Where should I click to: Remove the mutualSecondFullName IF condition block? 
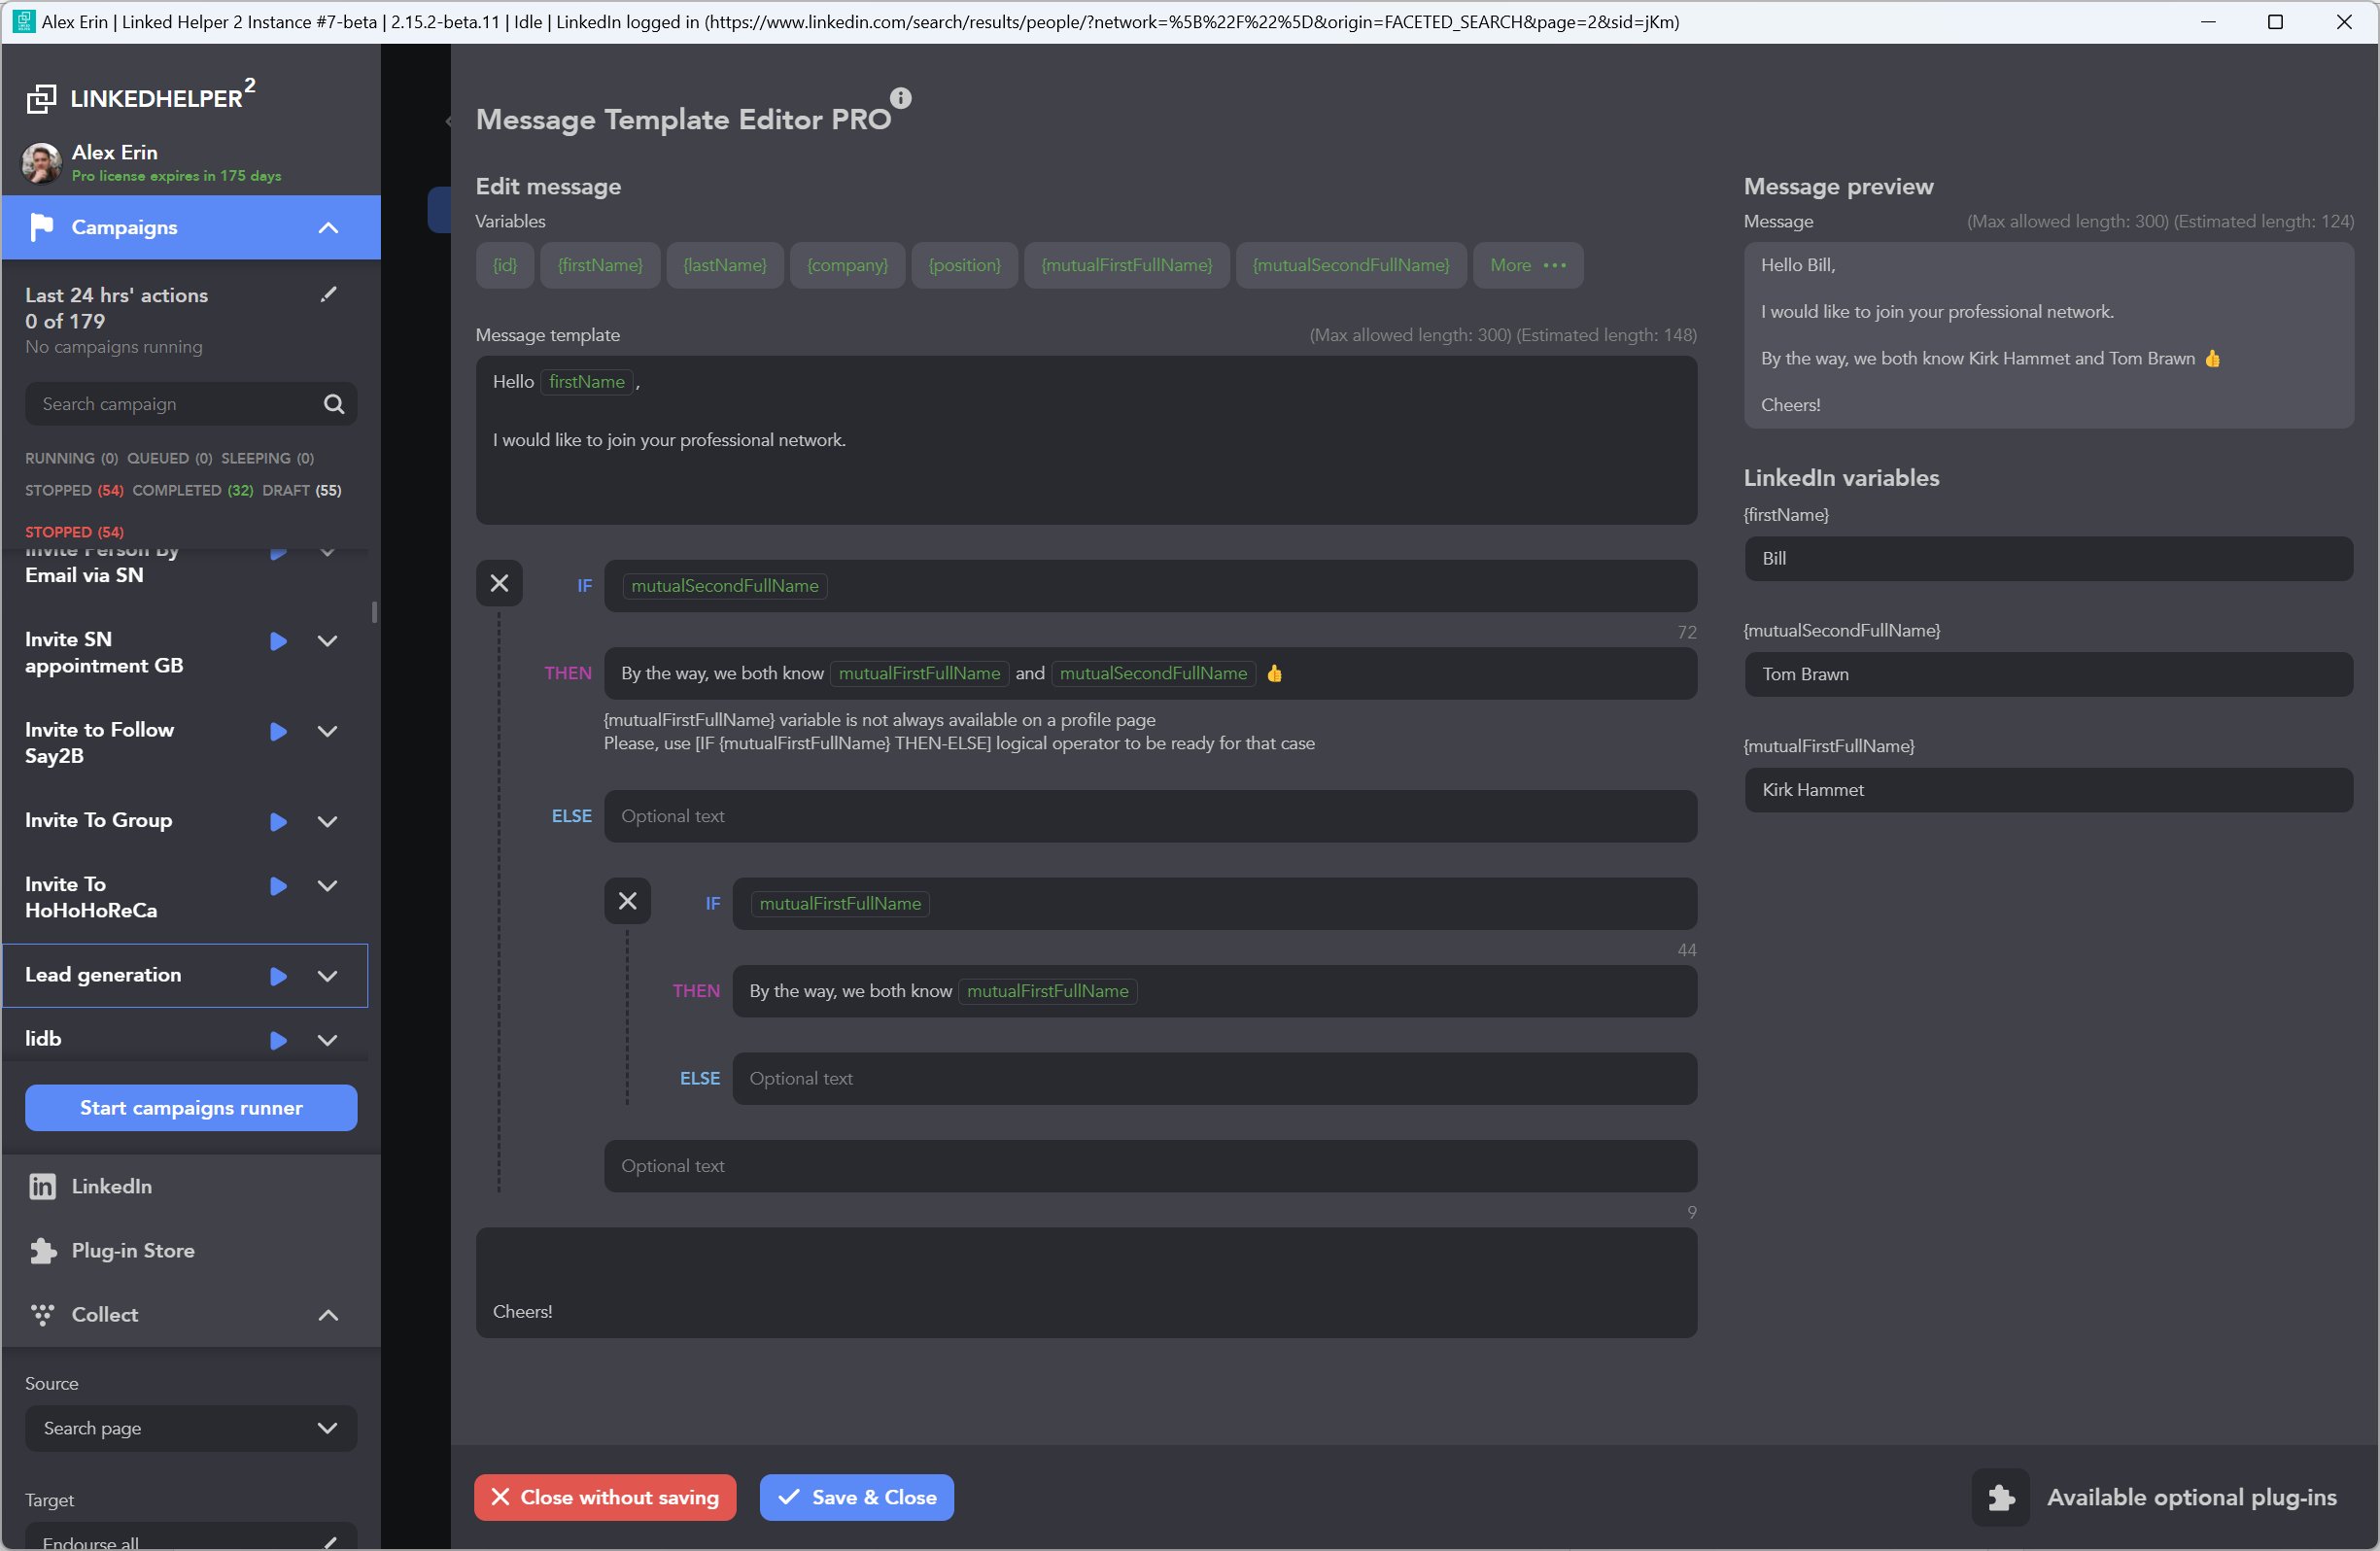tap(500, 583)
